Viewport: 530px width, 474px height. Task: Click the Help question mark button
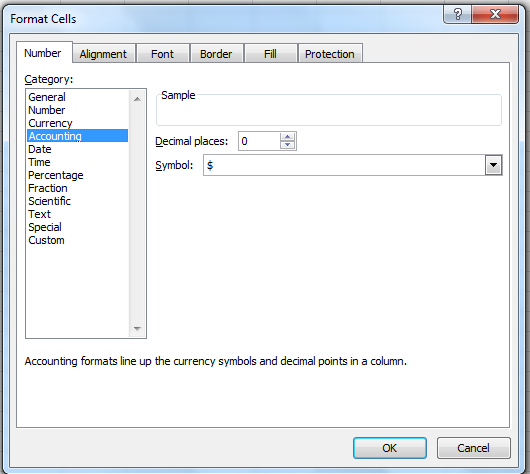coord(457,14)
